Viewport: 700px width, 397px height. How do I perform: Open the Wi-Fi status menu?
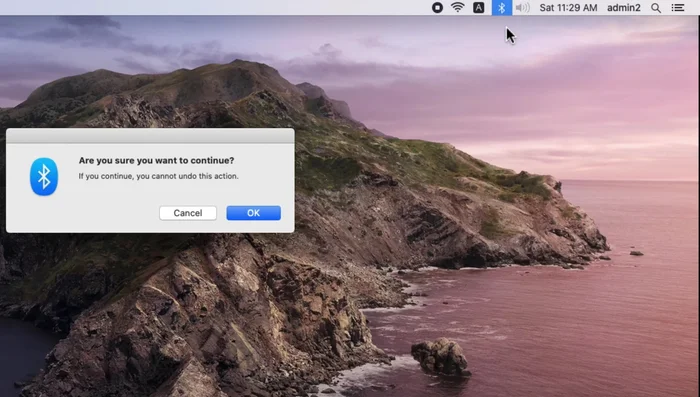[x=458, y=8]
